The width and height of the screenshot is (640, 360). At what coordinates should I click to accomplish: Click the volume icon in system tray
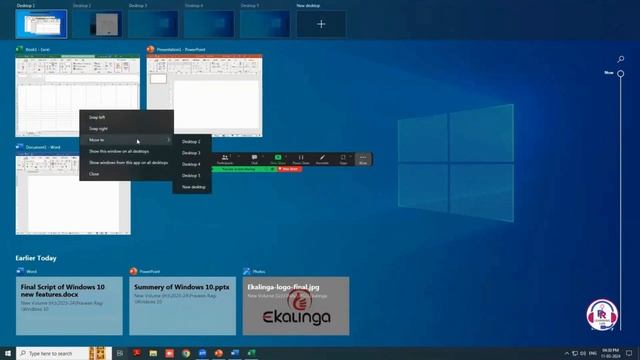tap(583, 353)
